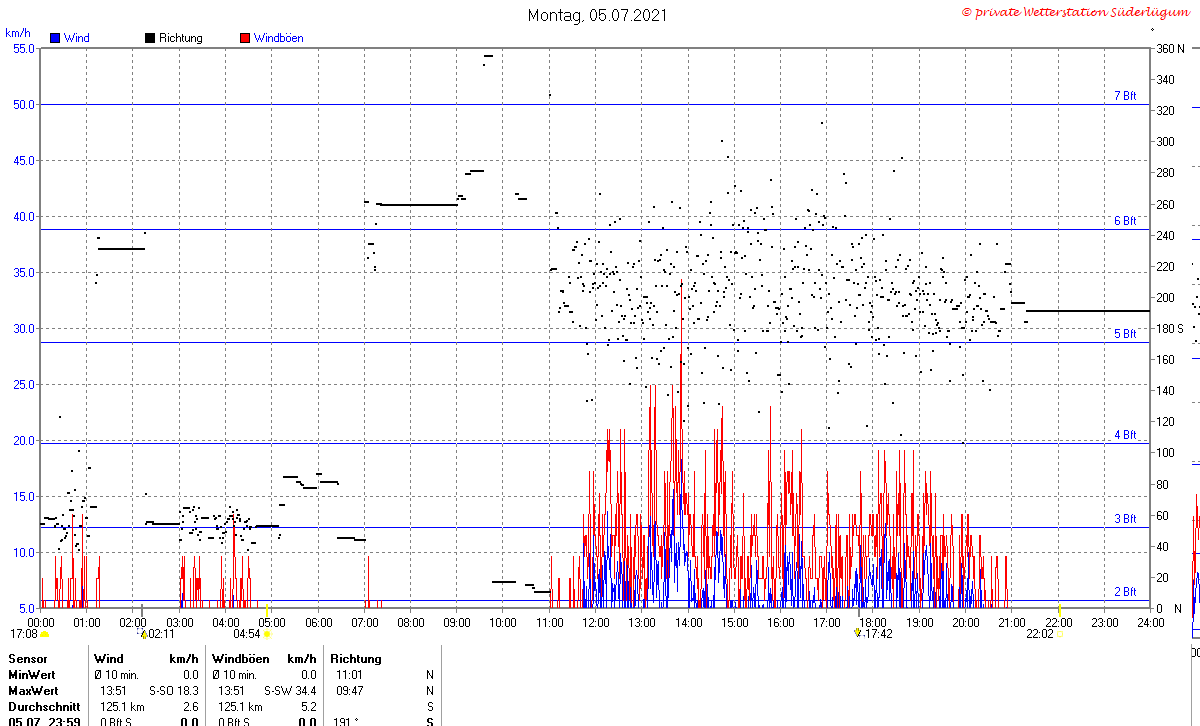Click the yellow icon next to 17:08
Viewport: 1200px width, 726px height.
click(44, 634)
